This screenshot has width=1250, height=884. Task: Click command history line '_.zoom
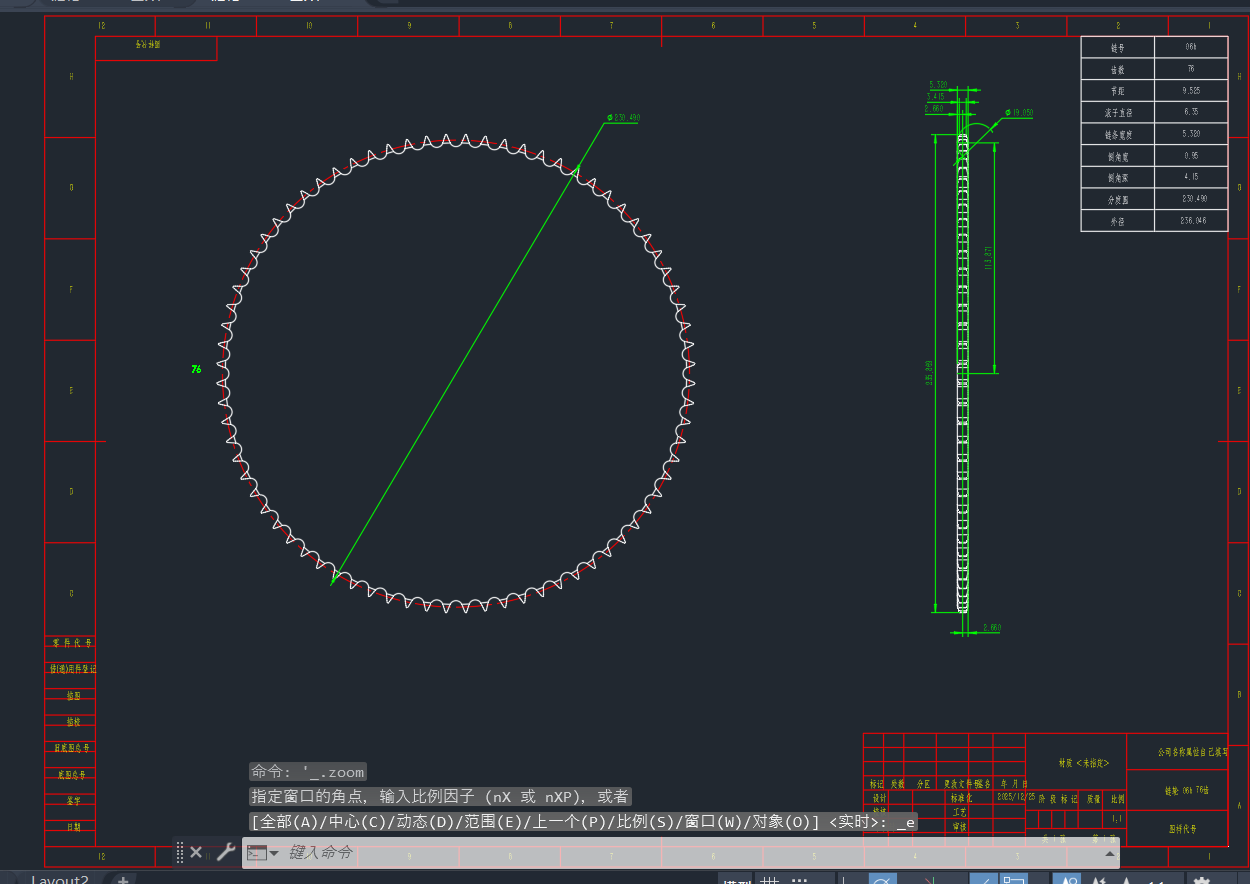coord(308,772)
